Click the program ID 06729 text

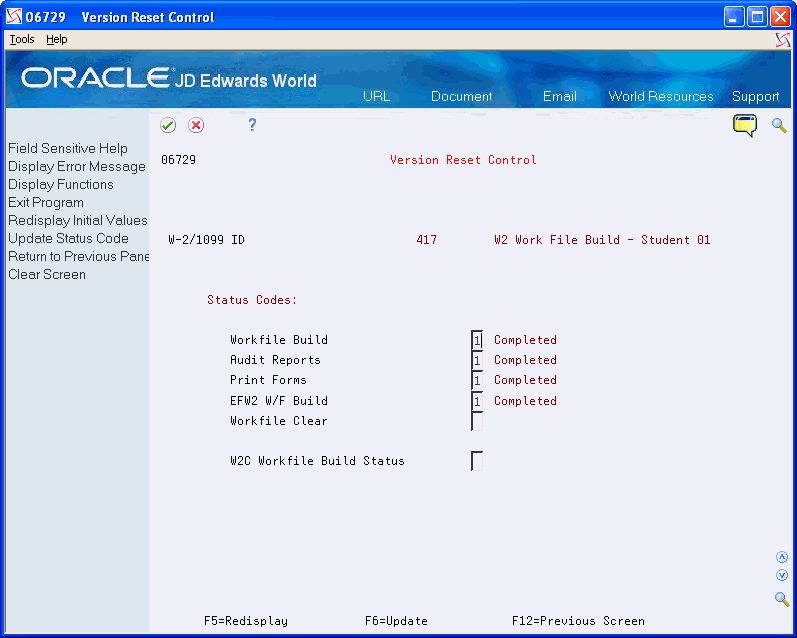pos(178,160)
